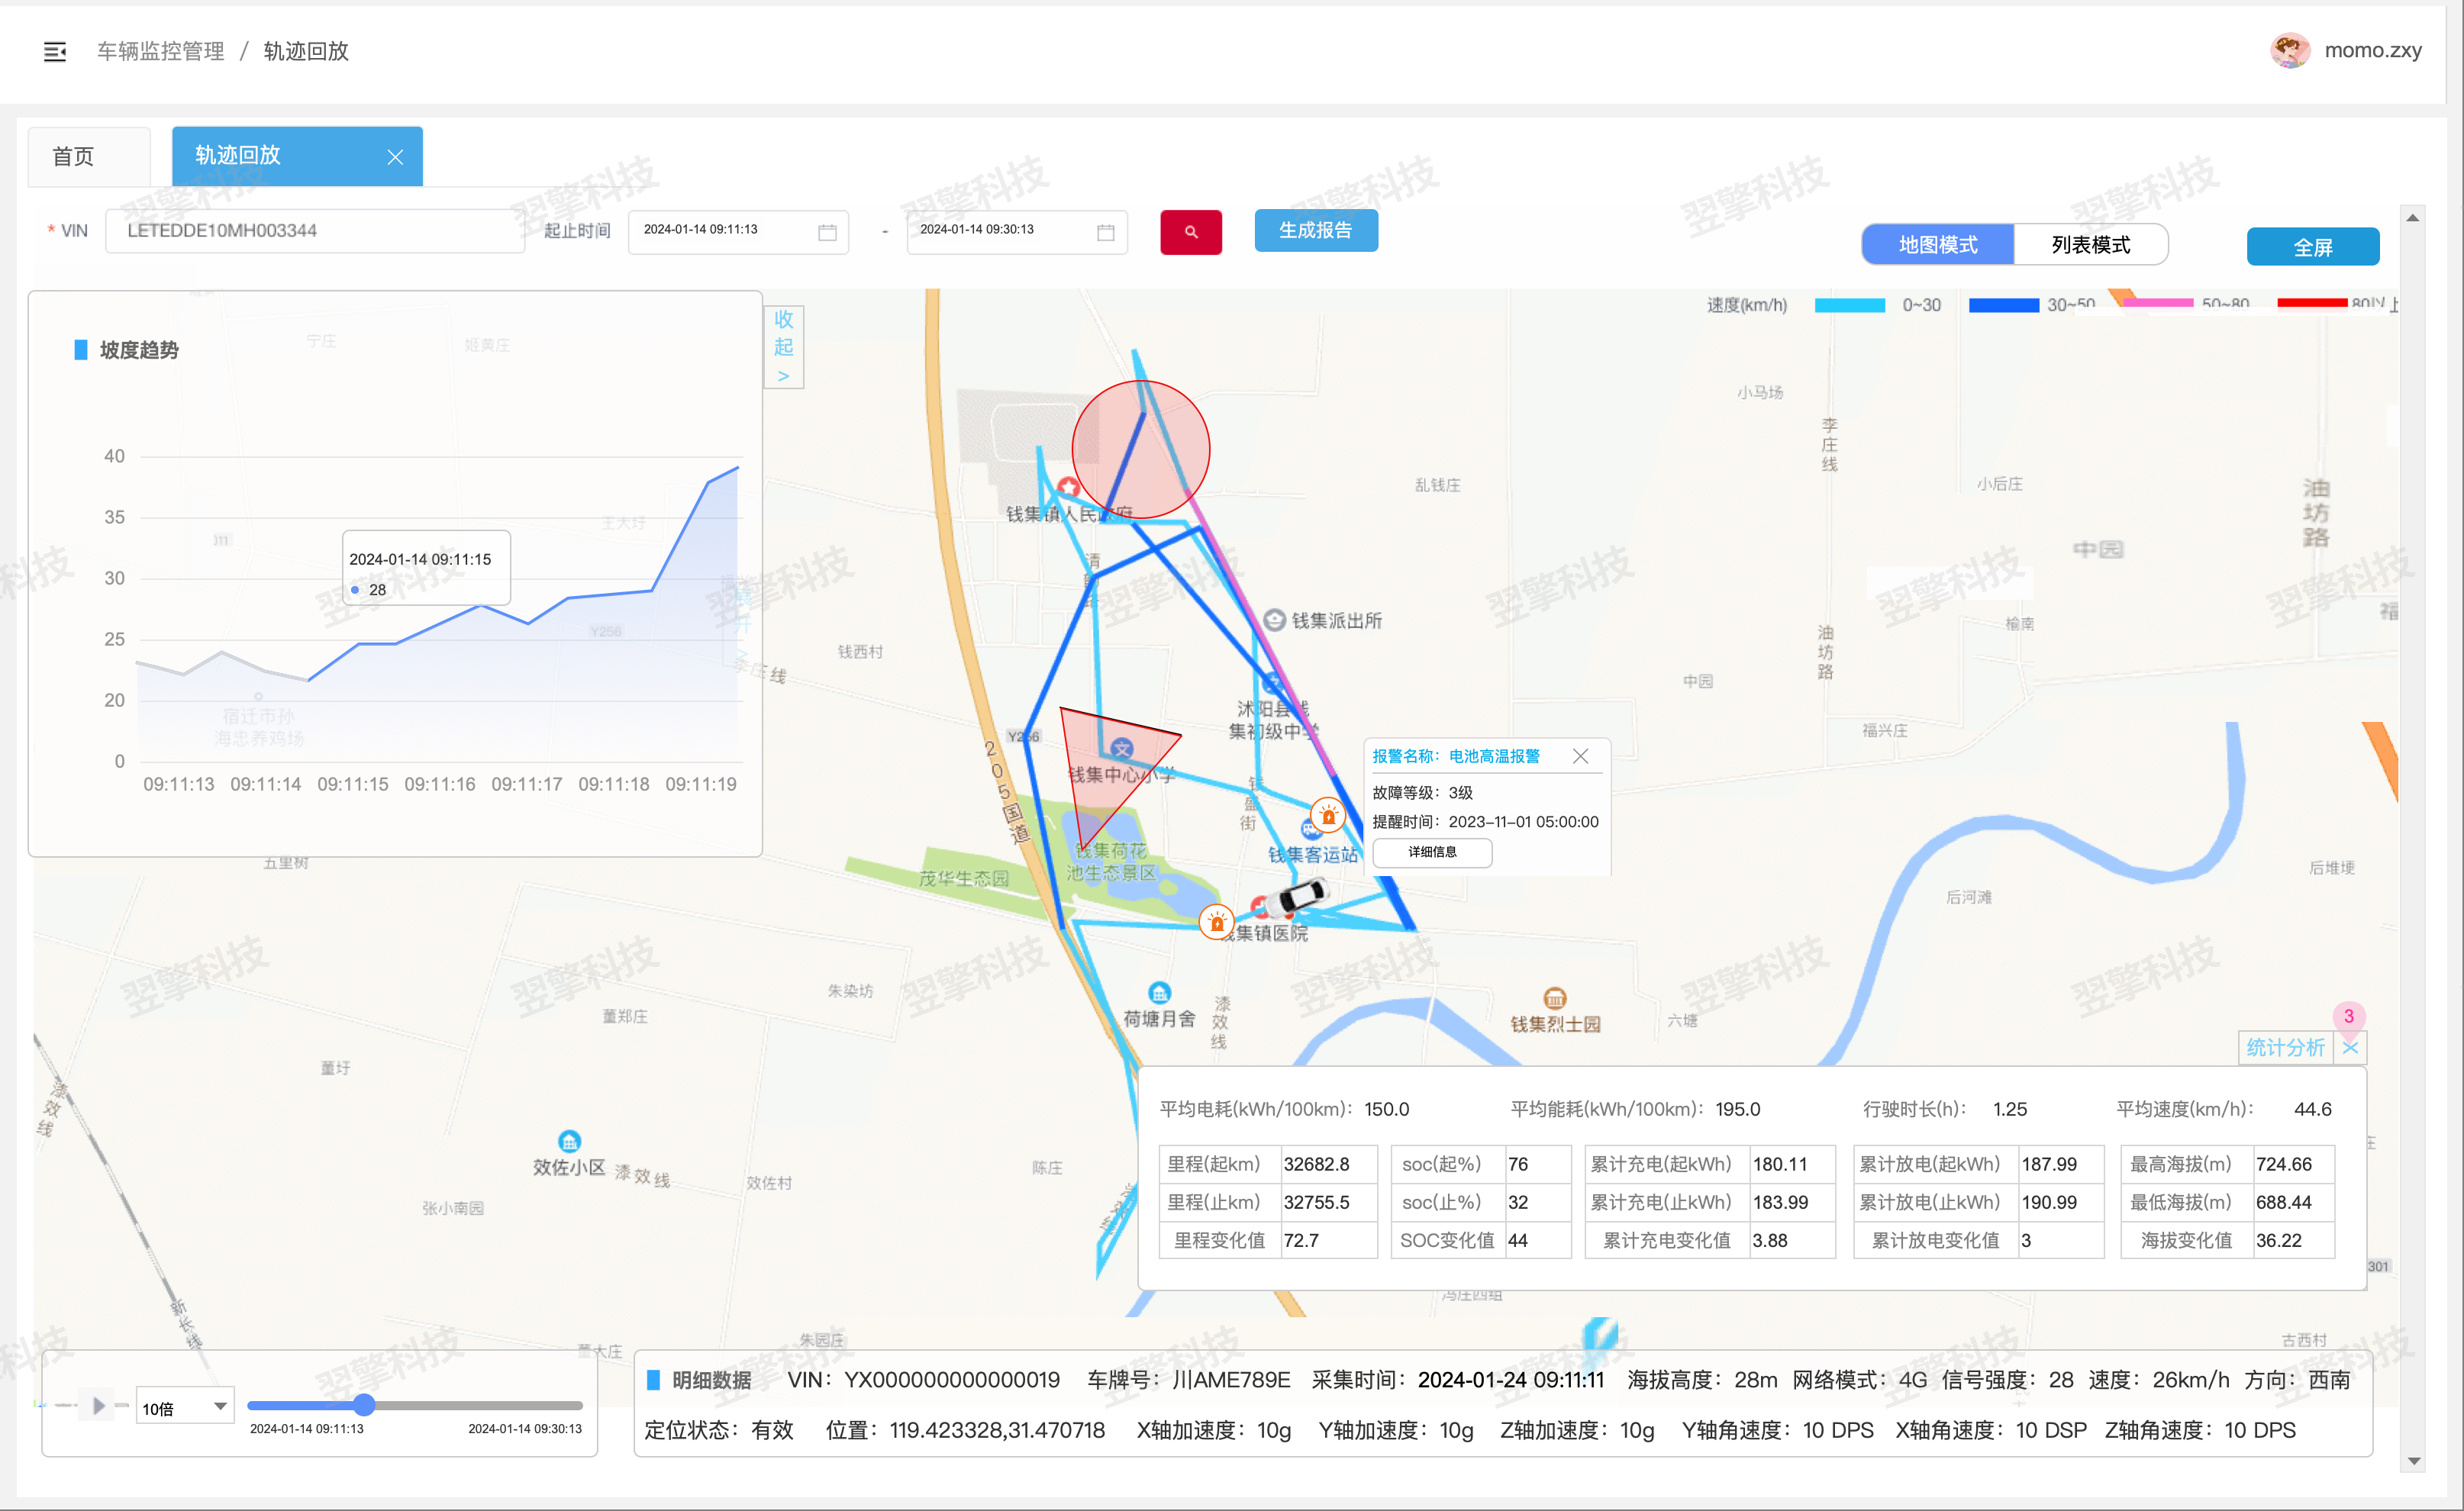This screenshot has height=1511, width=2464.
Task: Click the red search icon button
Action: (1190, 232)
